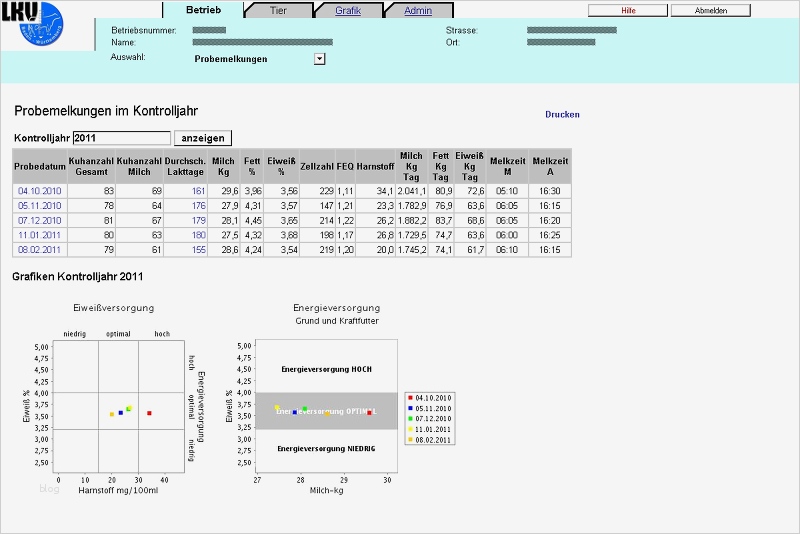This screenshot has height=534, width=800.
Task: Open the Tier tab
Action: click(278, 10)
